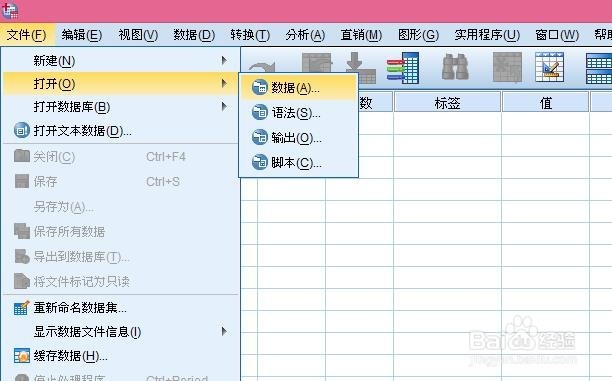Open the 文件(F) menu
The width and height of the screenshot is (612, 381).
[x=27, y=35]
